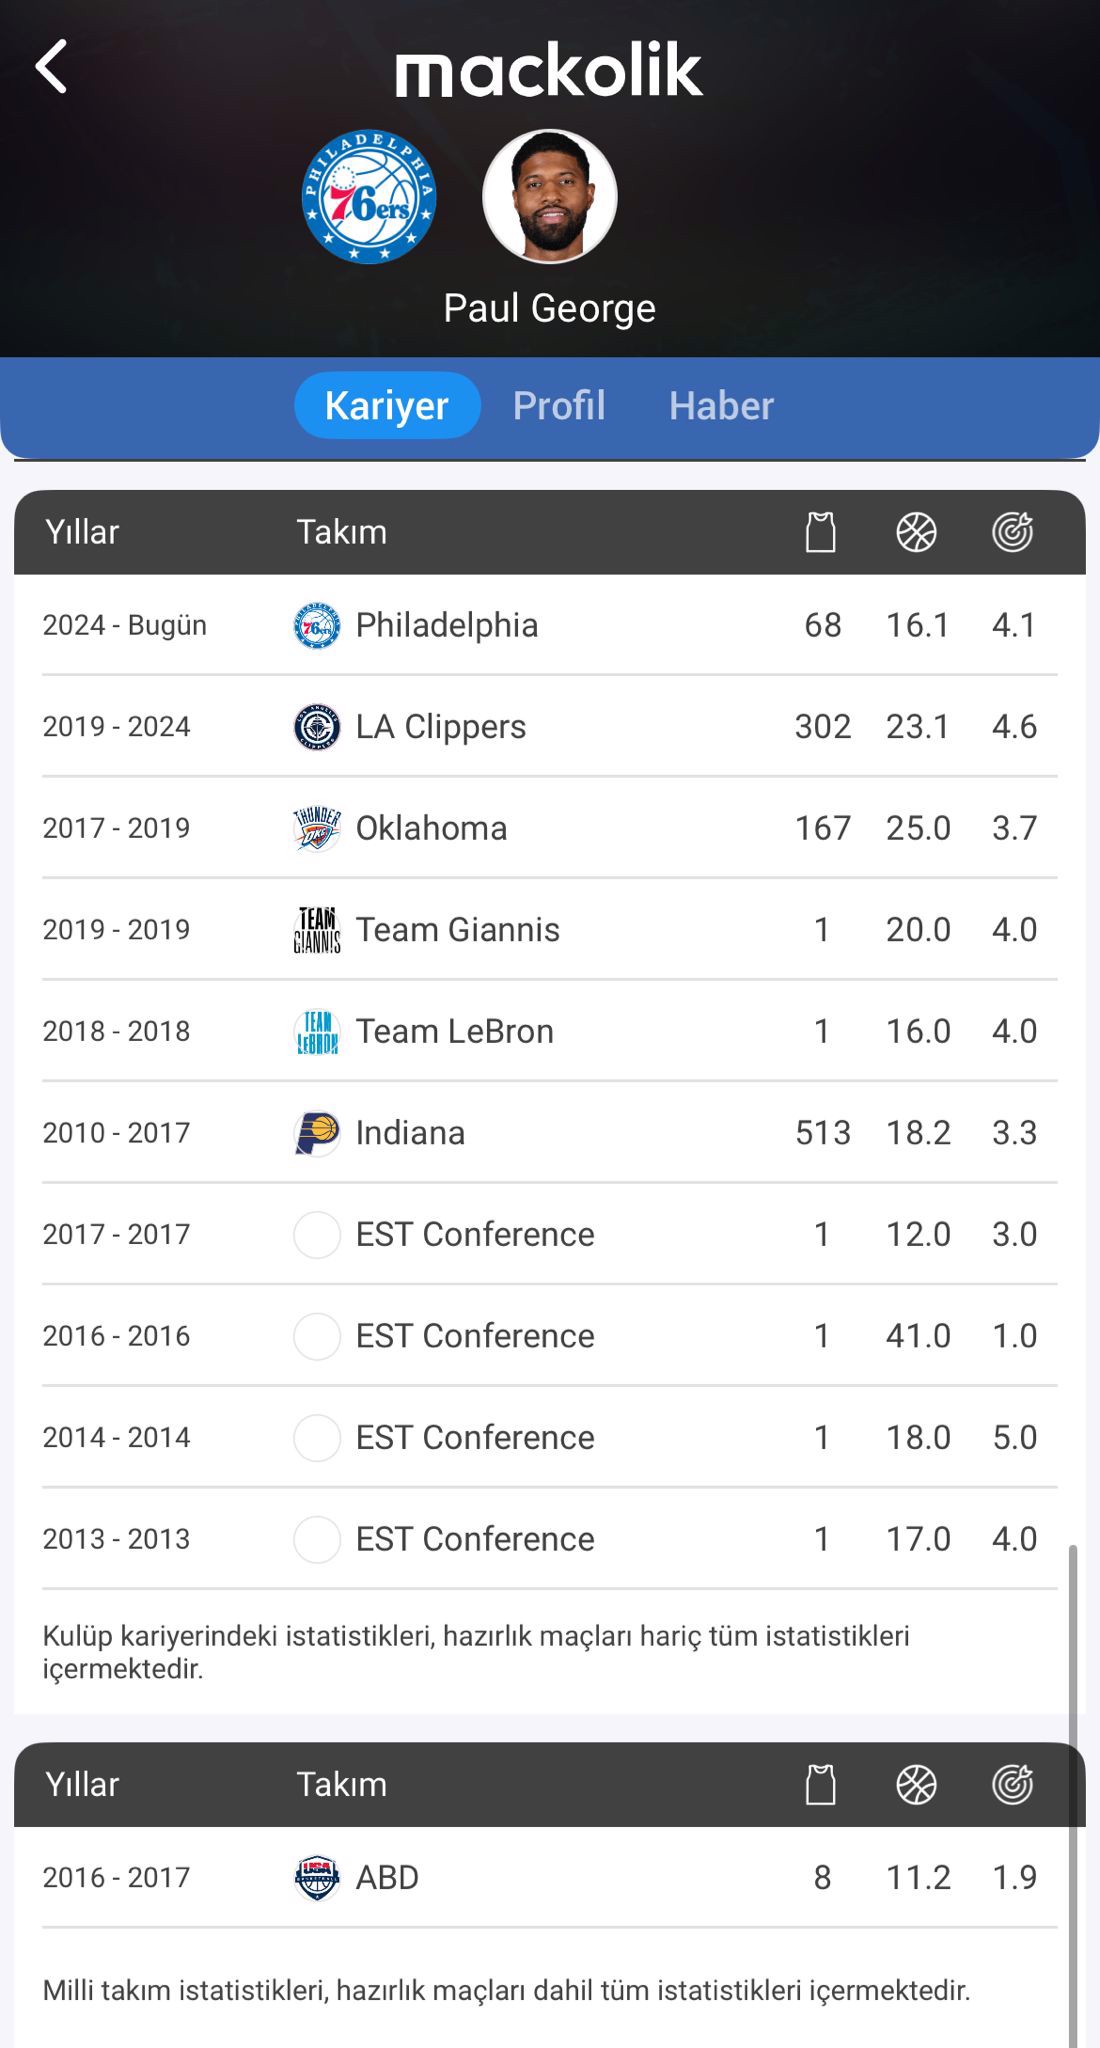Tap the basketball icon in club table header

(x=916, y=532)
